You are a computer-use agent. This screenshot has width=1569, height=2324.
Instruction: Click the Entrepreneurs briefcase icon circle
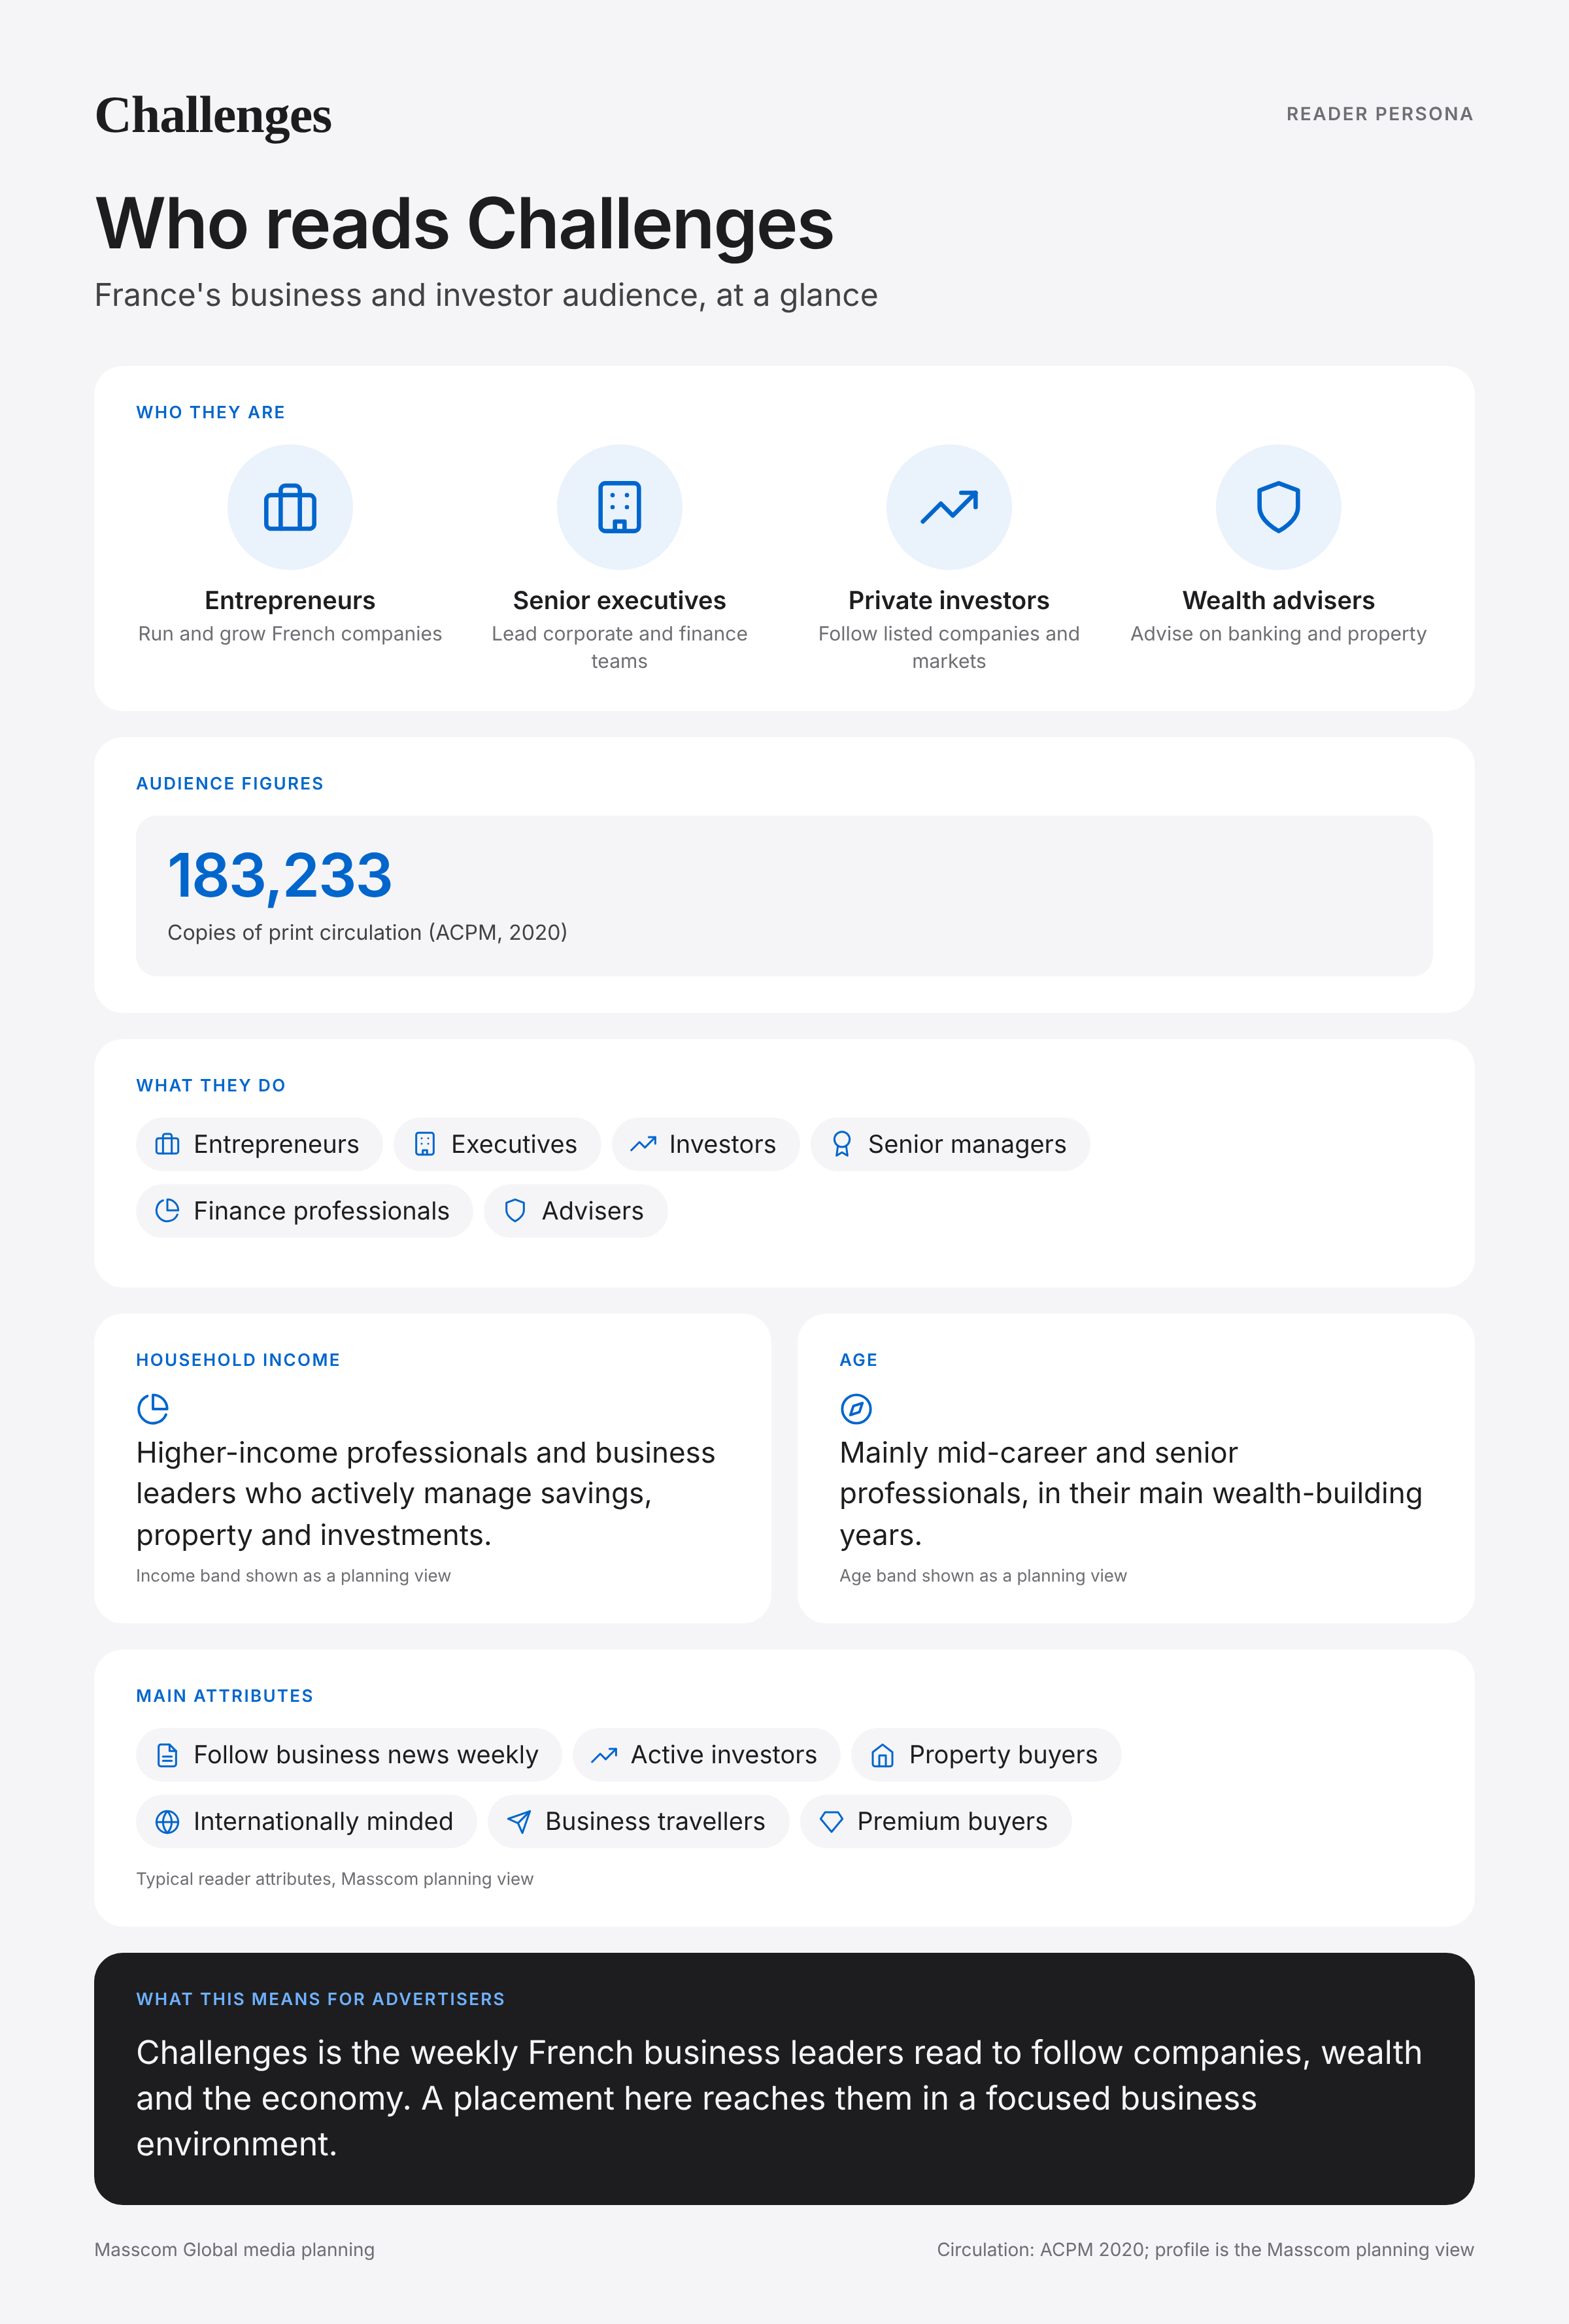(x=290, y=507)
